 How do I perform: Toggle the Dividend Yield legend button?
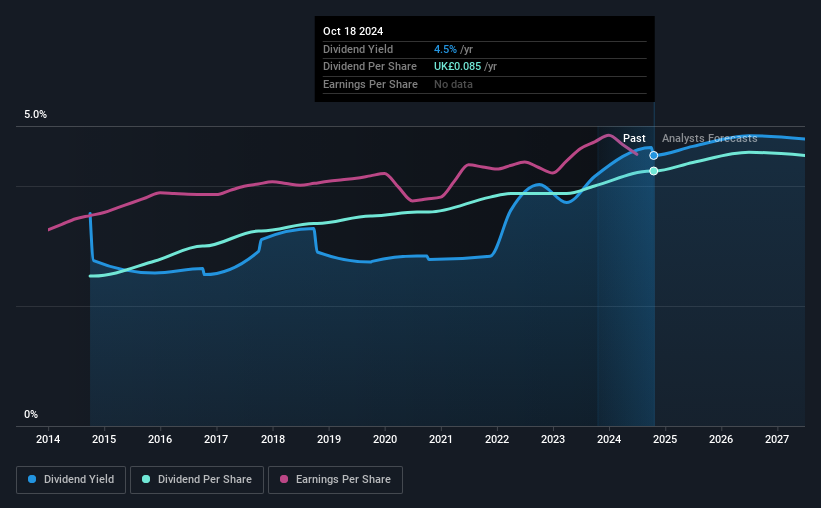pos(71,480)
